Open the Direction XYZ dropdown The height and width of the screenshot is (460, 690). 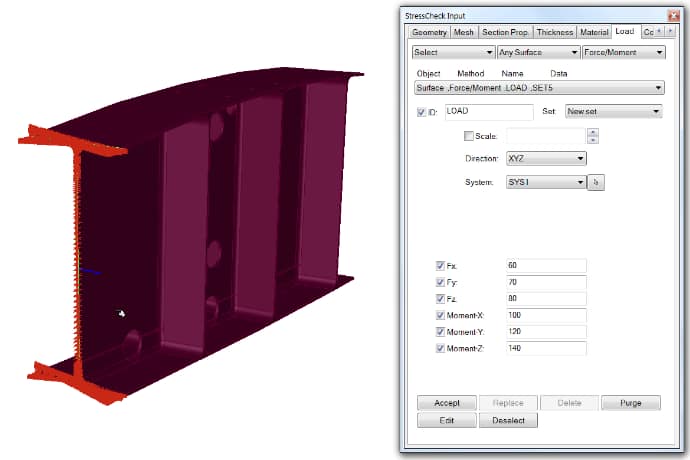(x=545, y=158)
